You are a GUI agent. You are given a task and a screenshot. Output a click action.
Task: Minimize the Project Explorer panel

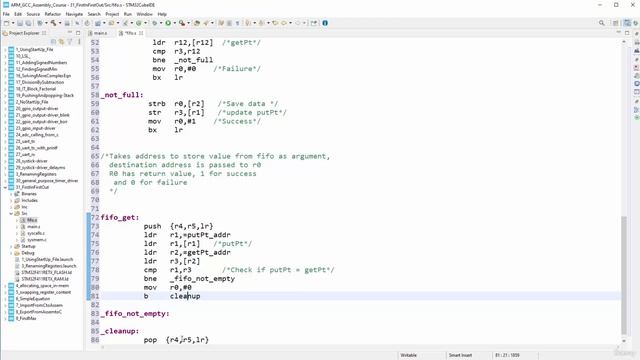pos(70,33)
